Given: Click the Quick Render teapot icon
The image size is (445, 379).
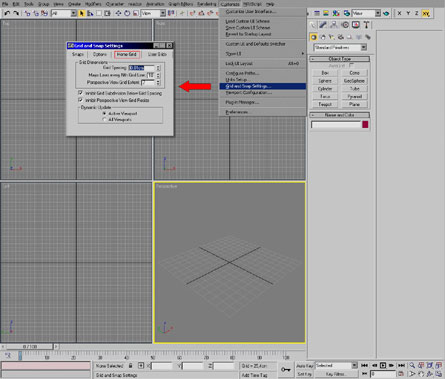Looking at the screenshot, I should click(386, 13).
